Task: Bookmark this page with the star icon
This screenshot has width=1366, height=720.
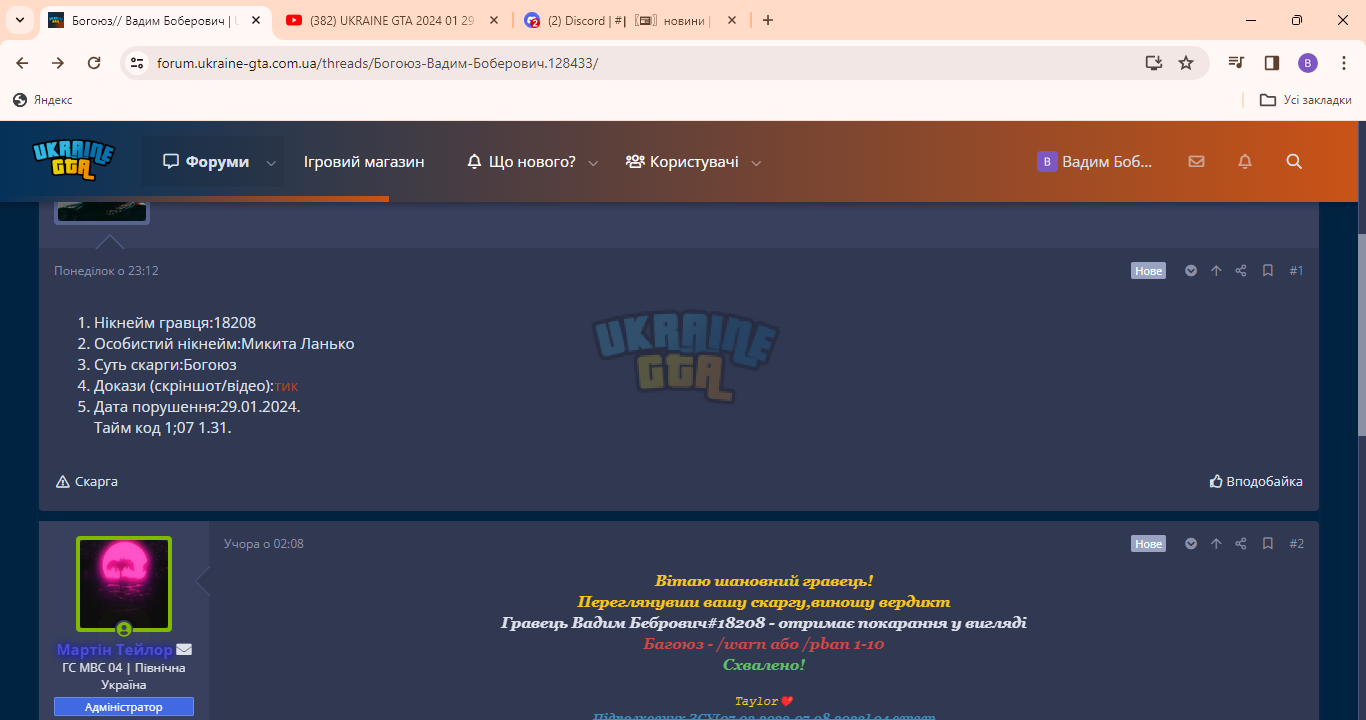Action: tap(1186, 63)
